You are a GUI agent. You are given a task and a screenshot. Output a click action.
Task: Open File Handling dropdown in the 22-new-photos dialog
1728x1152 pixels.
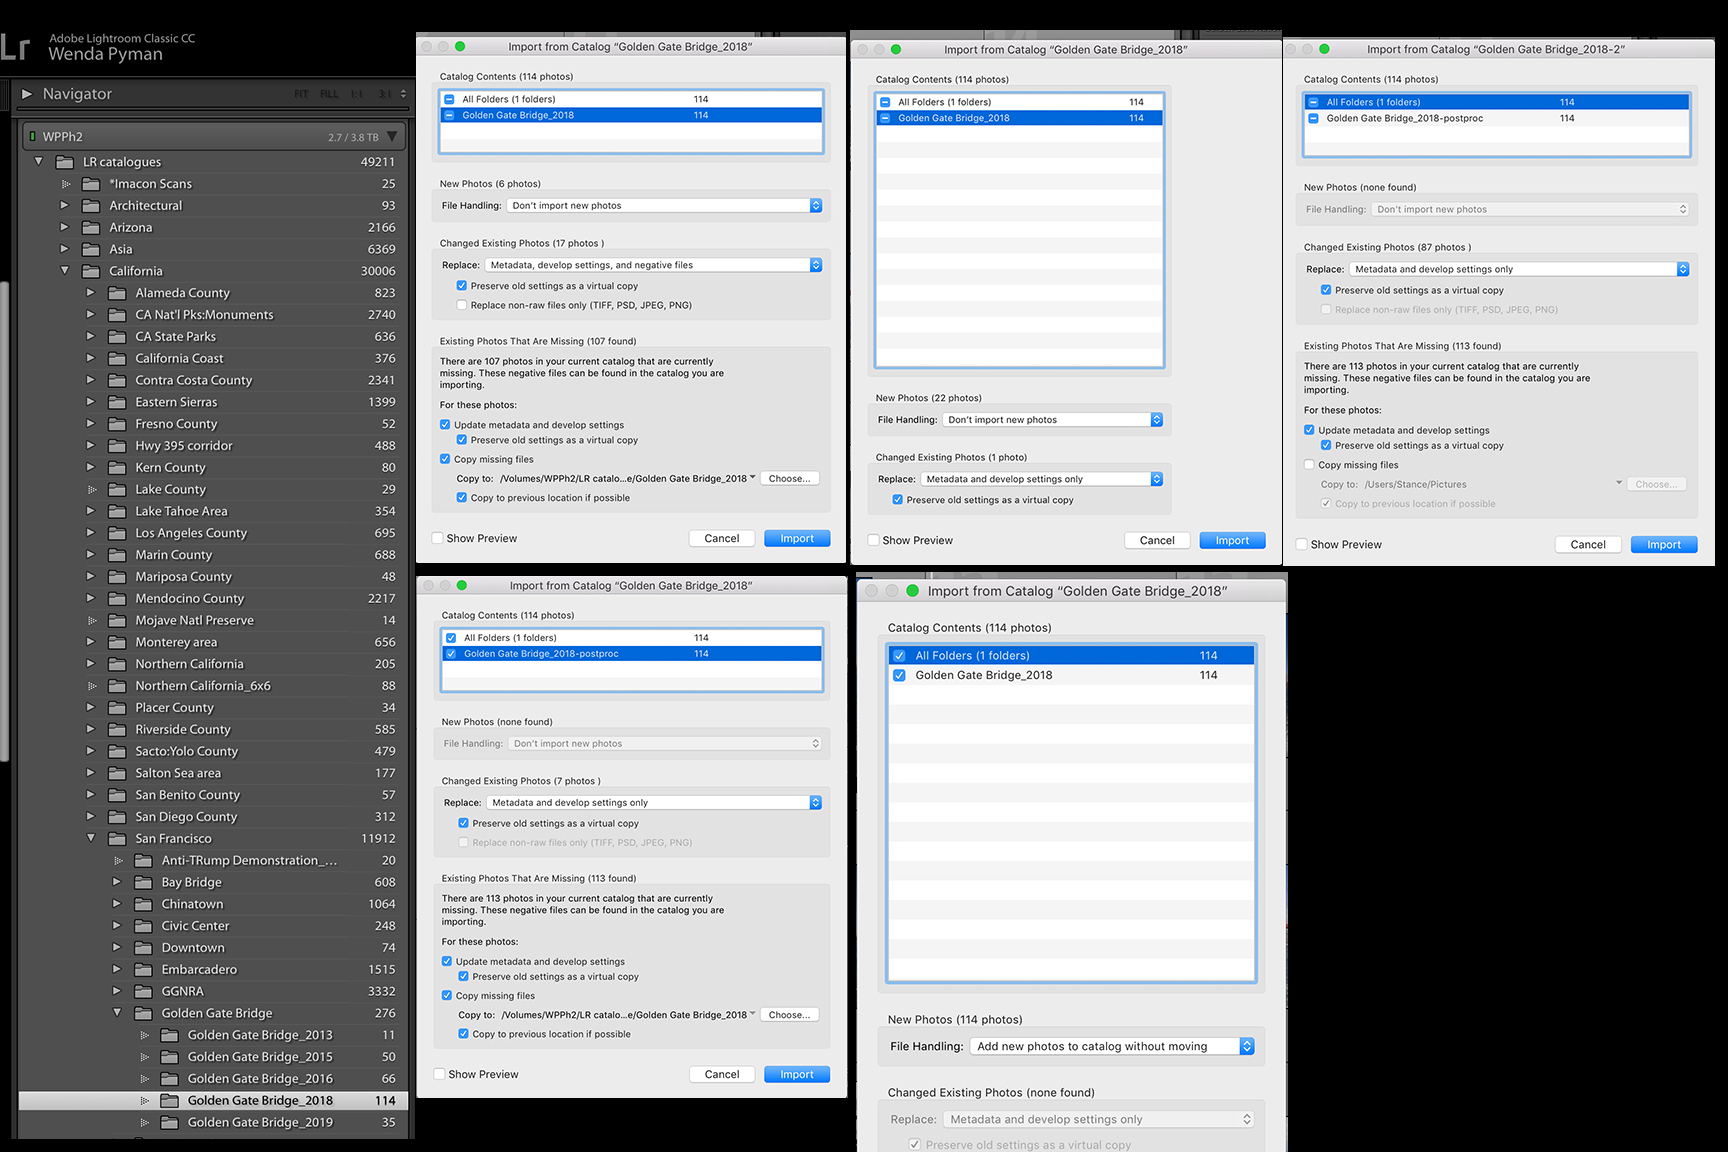1052,420
